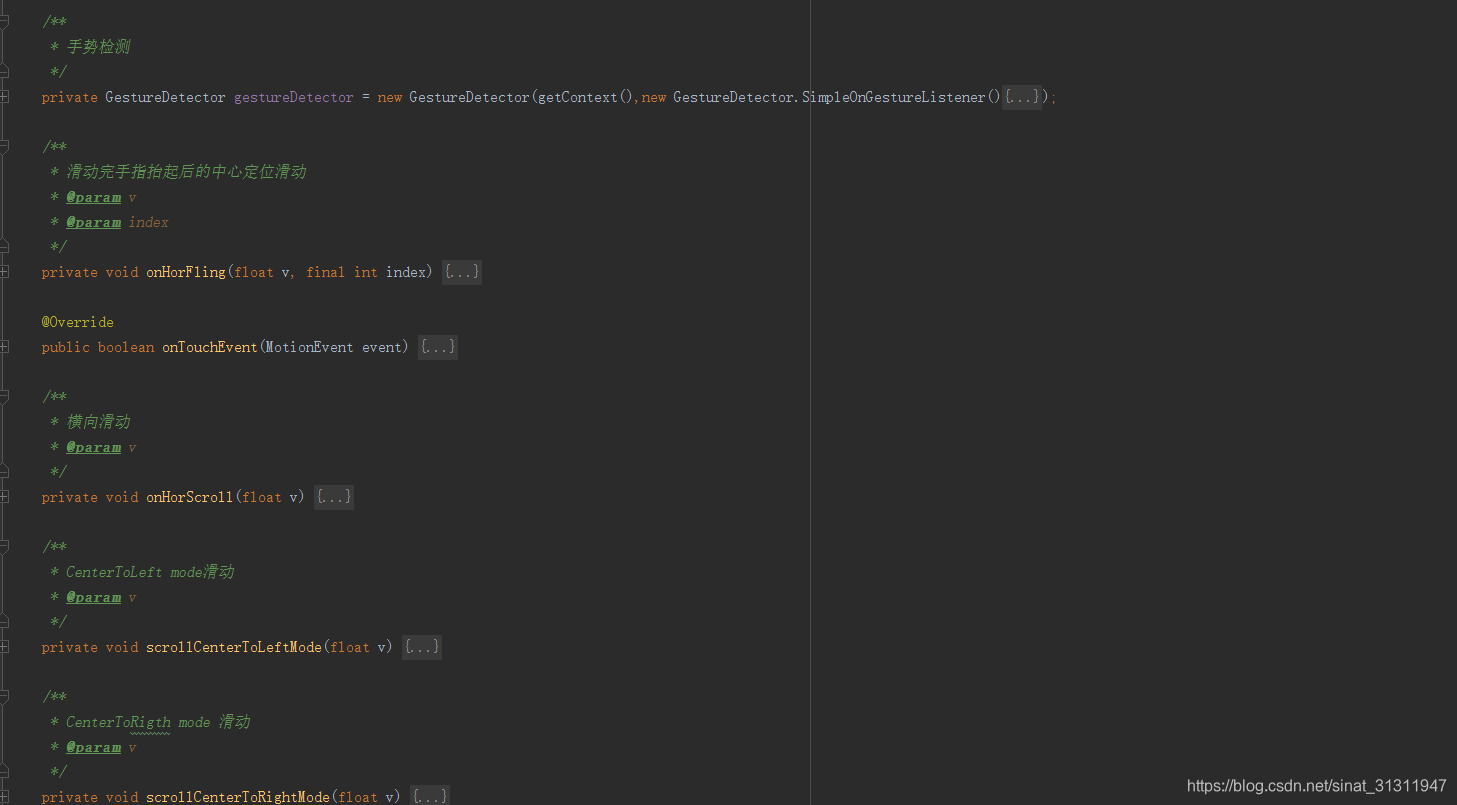Click the MotionEvent parameter type

pos(310,347)
